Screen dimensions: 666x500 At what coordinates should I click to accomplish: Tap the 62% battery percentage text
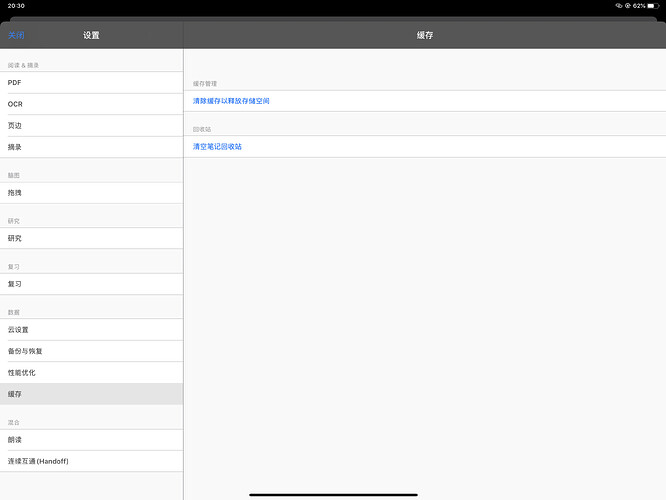coord(639,6)
